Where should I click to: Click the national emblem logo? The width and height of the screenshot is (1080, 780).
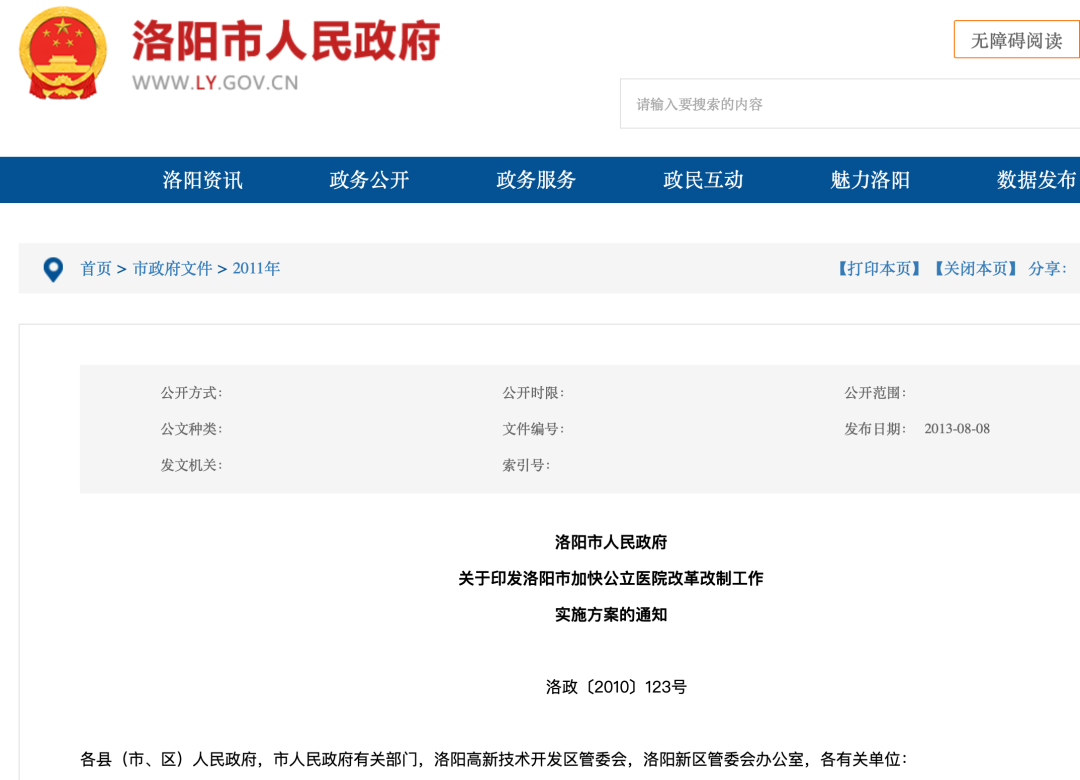pos(63,53)
